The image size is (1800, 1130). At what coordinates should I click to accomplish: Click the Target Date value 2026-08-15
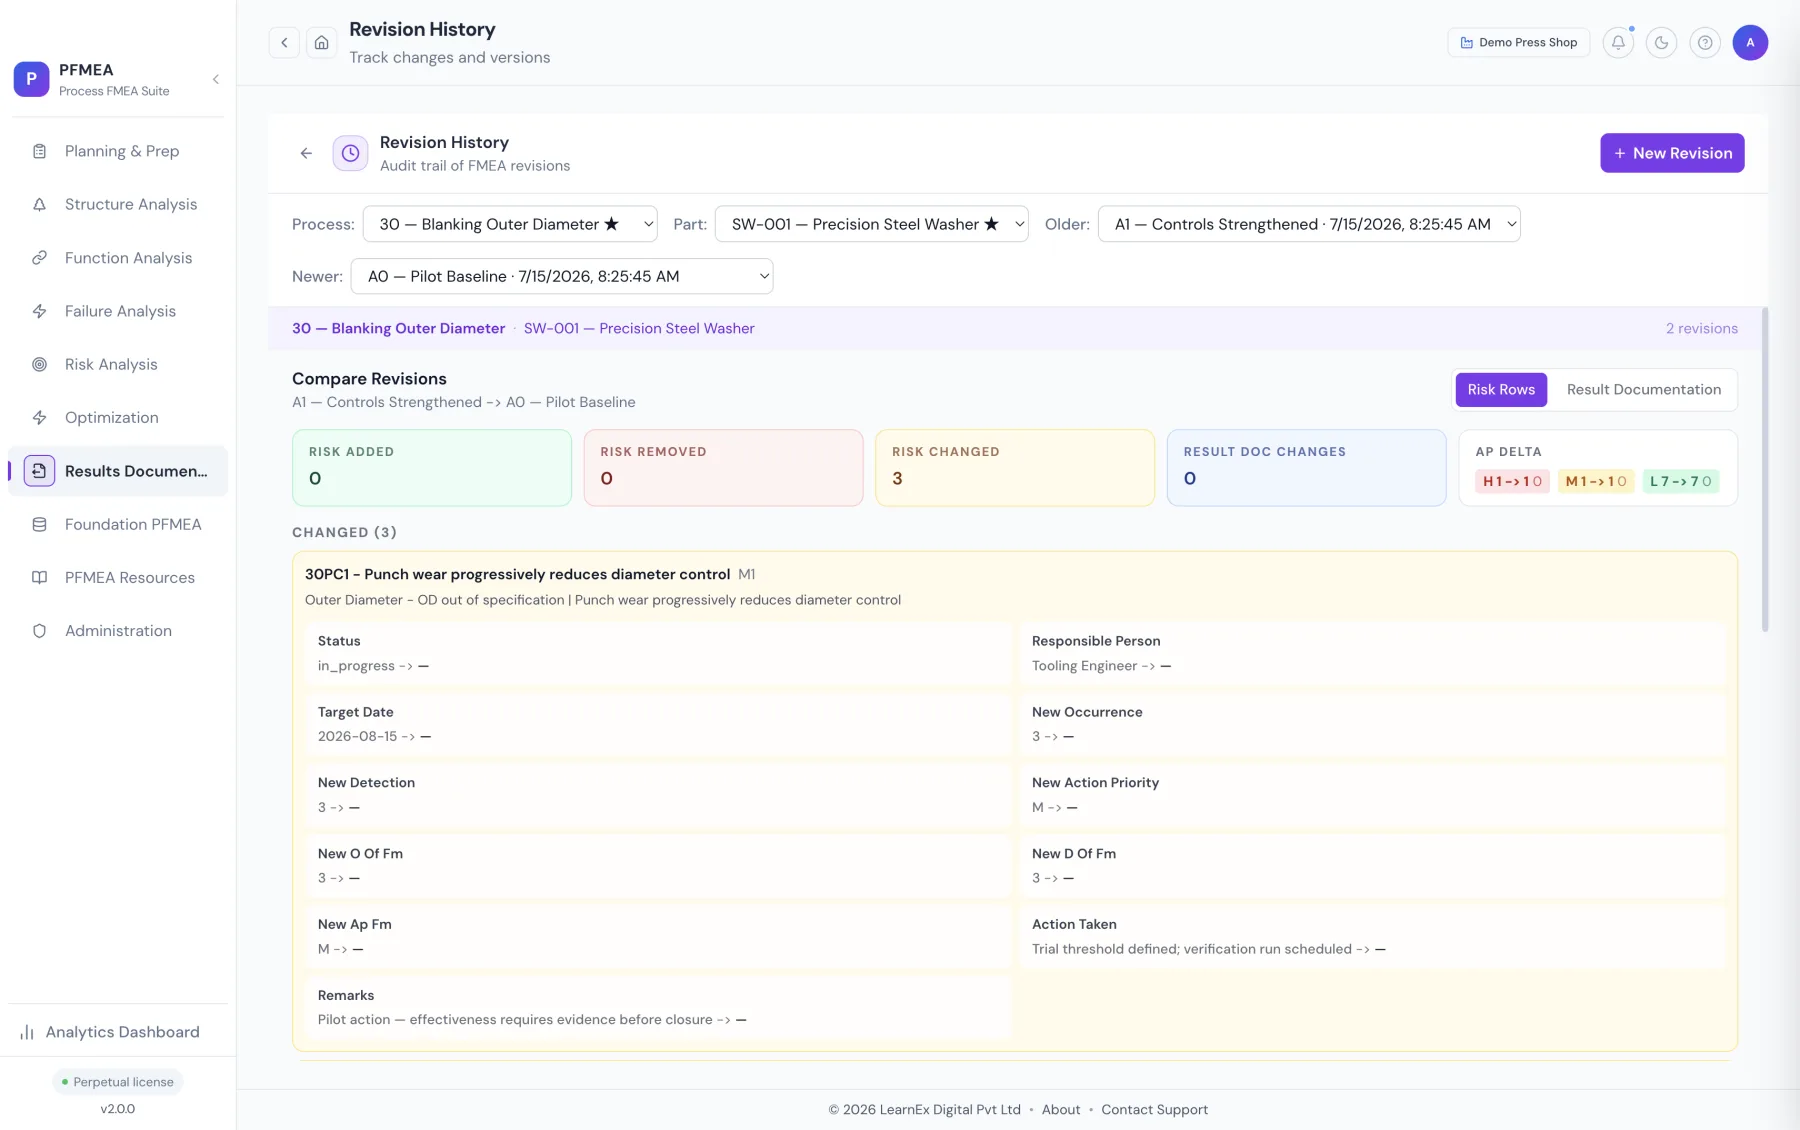(357, 737)
